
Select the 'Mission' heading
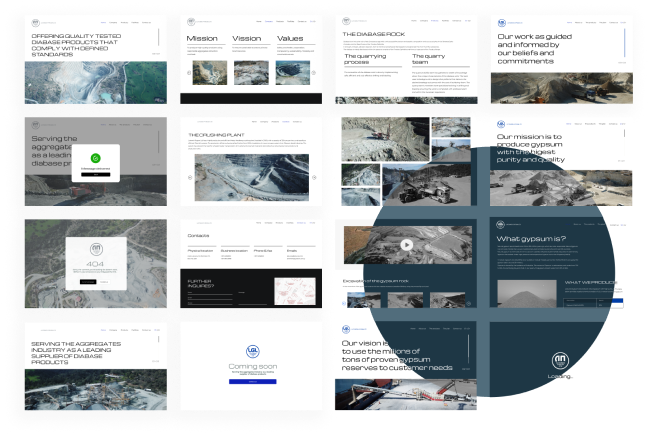tap(202, 39)
